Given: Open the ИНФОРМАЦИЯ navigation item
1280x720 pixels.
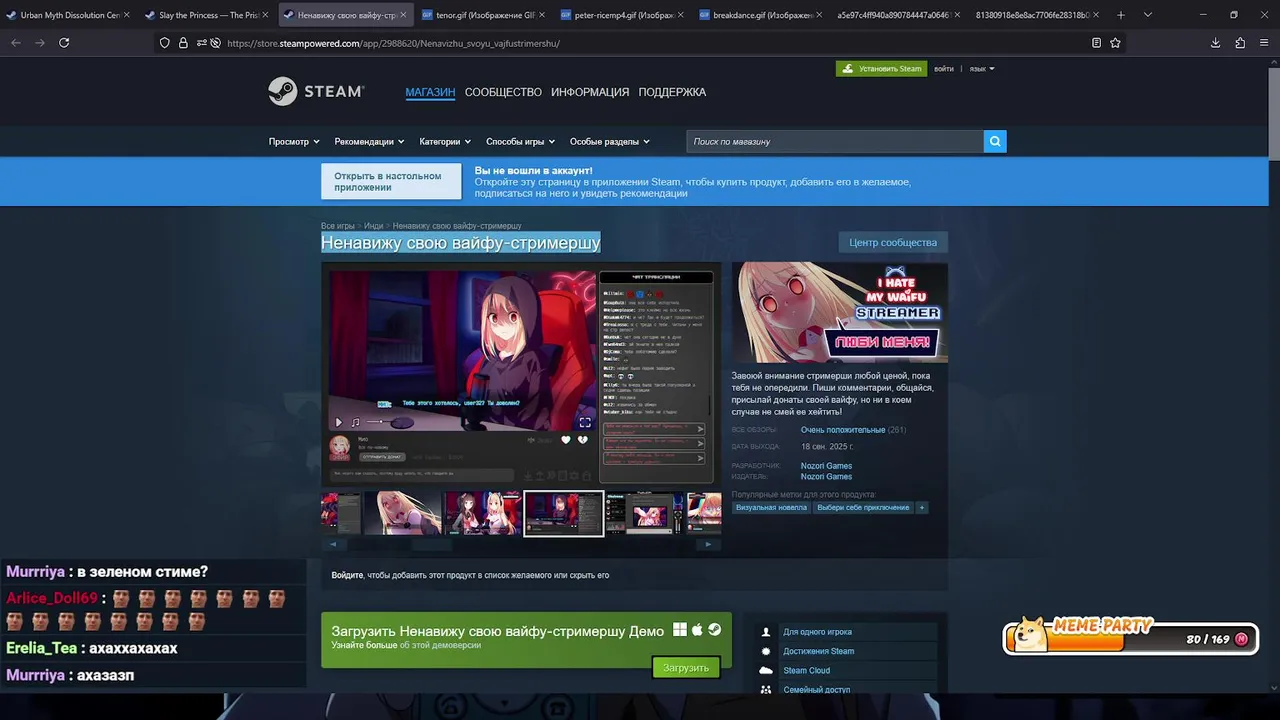Looking at the screenshot, I should pyautogui.click(x=590, y=92).
